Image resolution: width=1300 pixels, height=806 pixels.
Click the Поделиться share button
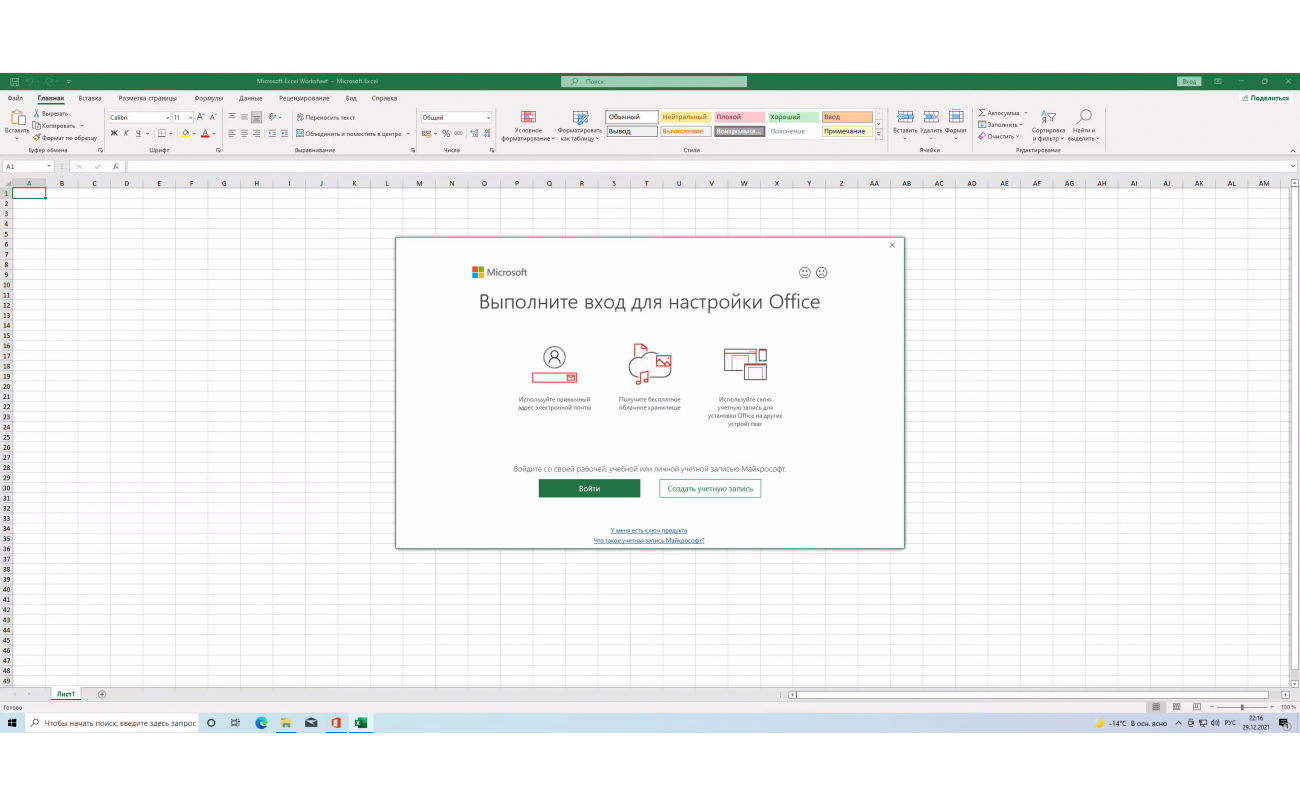(x=1266, y=98)
